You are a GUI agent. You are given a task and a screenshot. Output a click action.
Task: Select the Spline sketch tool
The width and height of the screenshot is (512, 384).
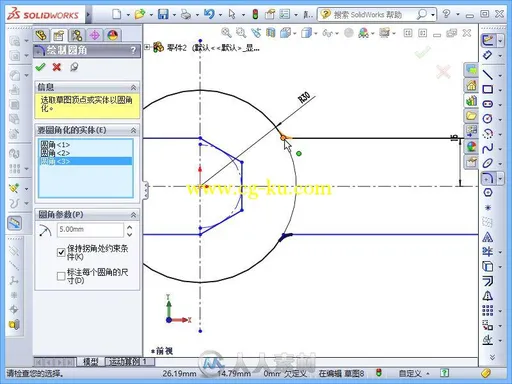pyautogui.click(x=488, y=148)
